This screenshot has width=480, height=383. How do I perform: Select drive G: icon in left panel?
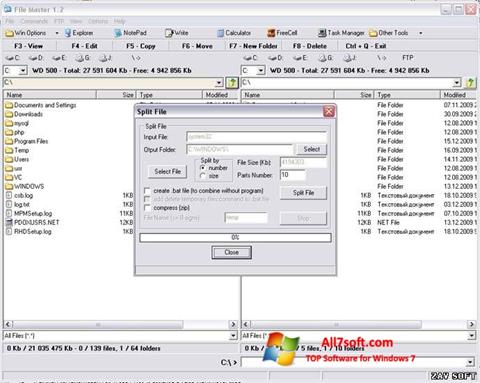82,58
